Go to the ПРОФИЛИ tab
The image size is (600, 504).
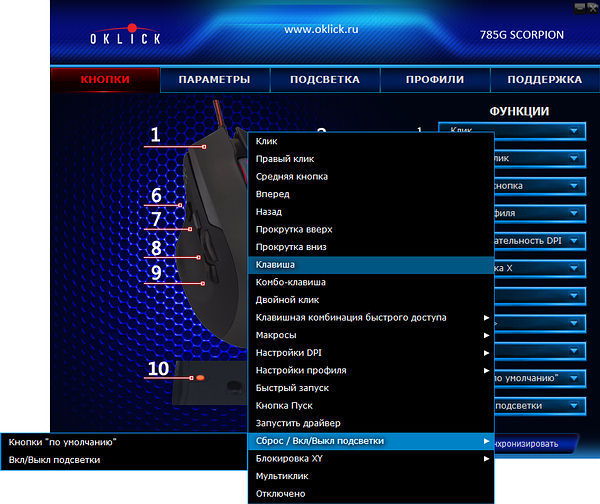[x=435, y=80]
